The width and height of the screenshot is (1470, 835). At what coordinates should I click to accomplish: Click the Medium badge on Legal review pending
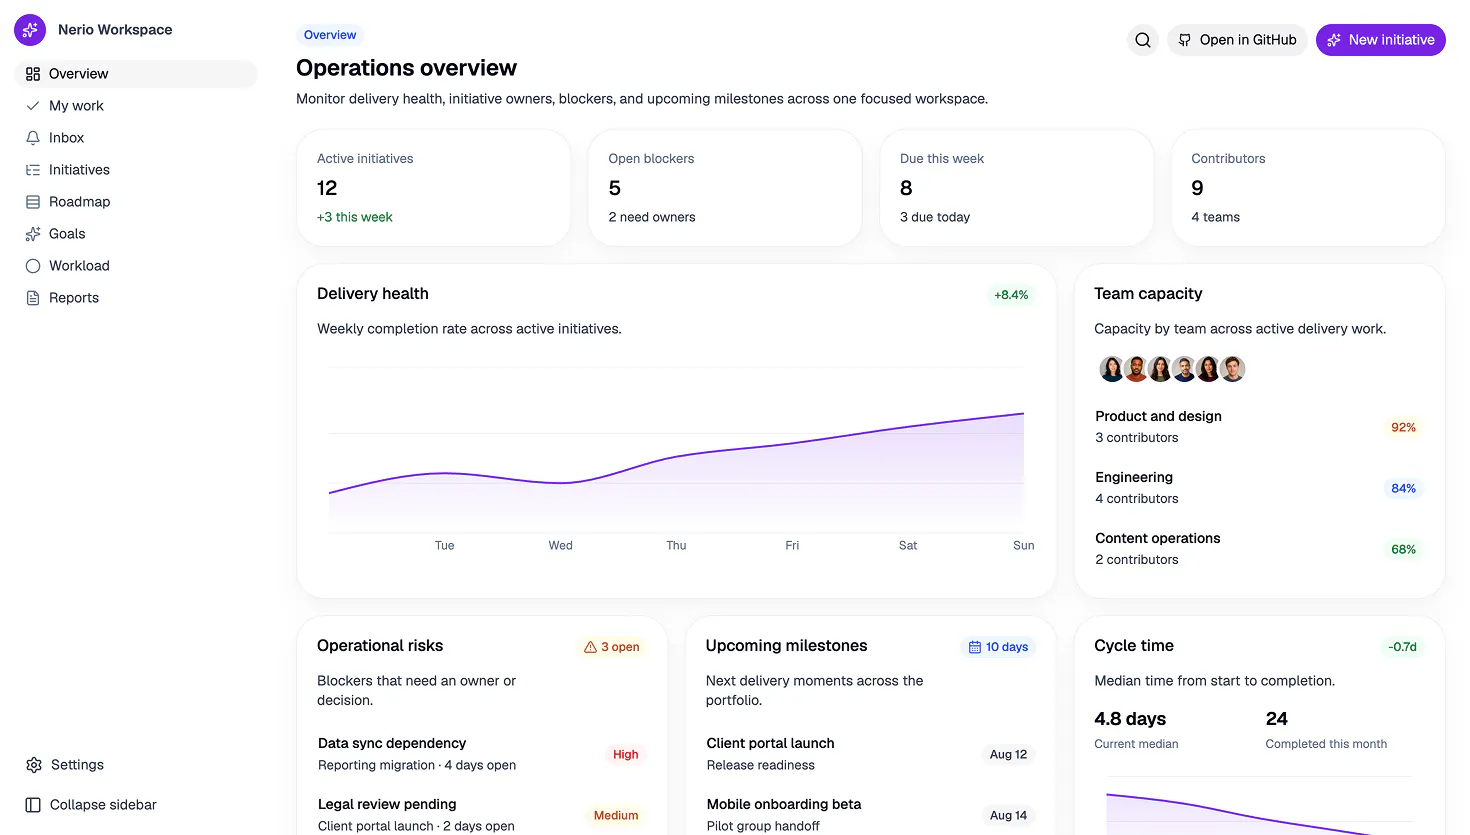616,815
